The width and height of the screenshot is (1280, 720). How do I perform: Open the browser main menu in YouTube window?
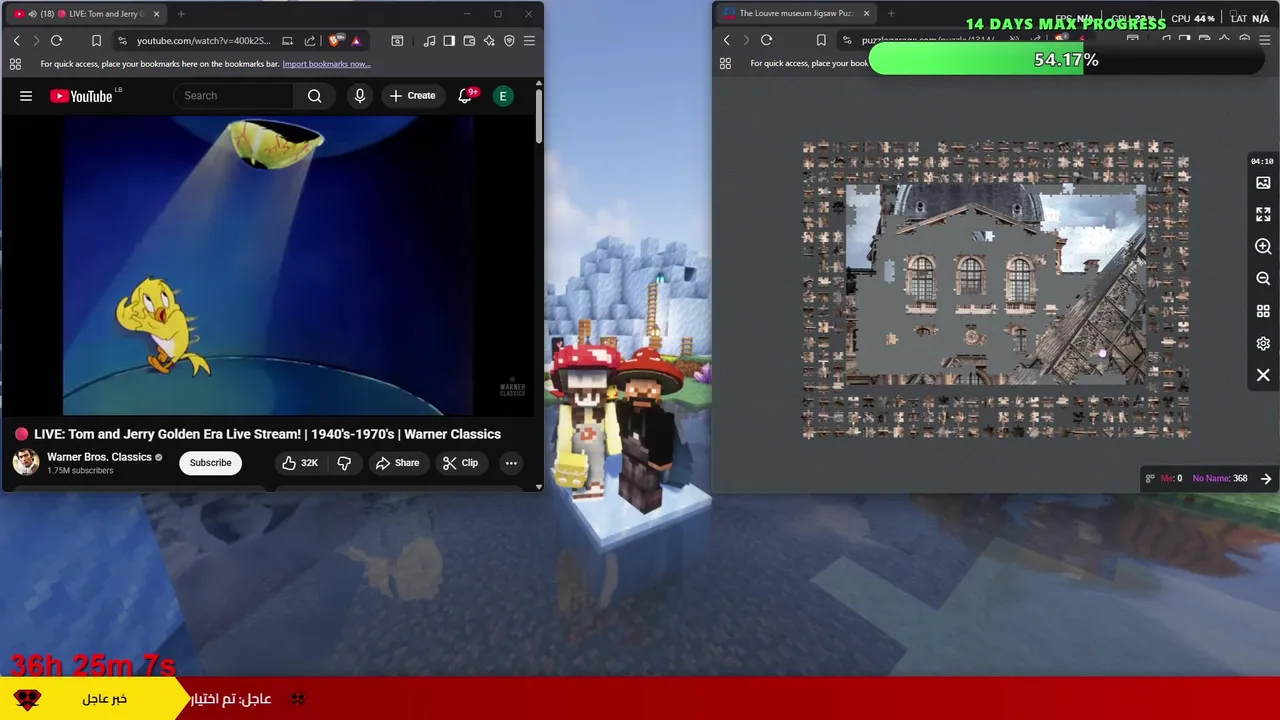tap(529, 41)
